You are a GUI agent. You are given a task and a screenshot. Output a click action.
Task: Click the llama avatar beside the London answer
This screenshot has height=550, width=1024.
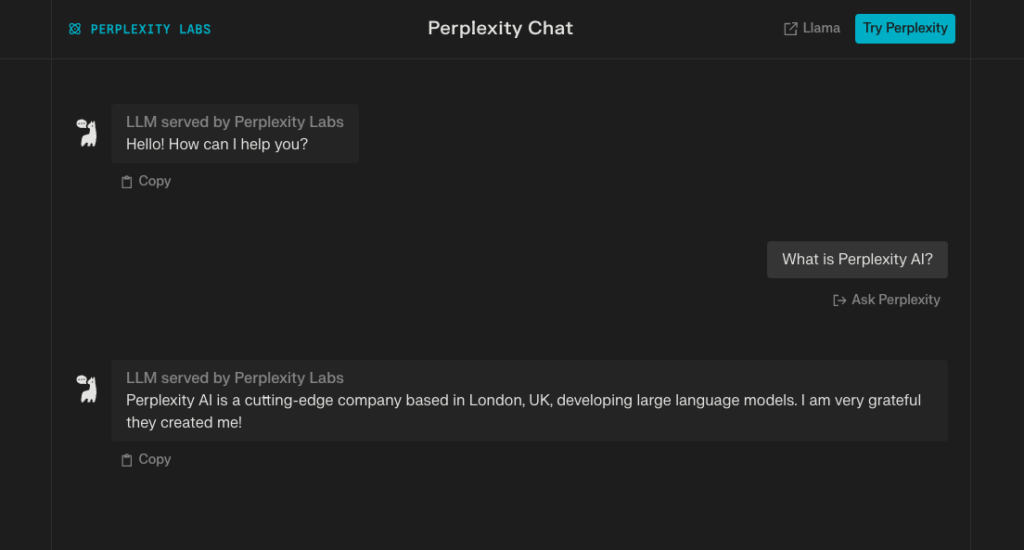pos(87,389)
